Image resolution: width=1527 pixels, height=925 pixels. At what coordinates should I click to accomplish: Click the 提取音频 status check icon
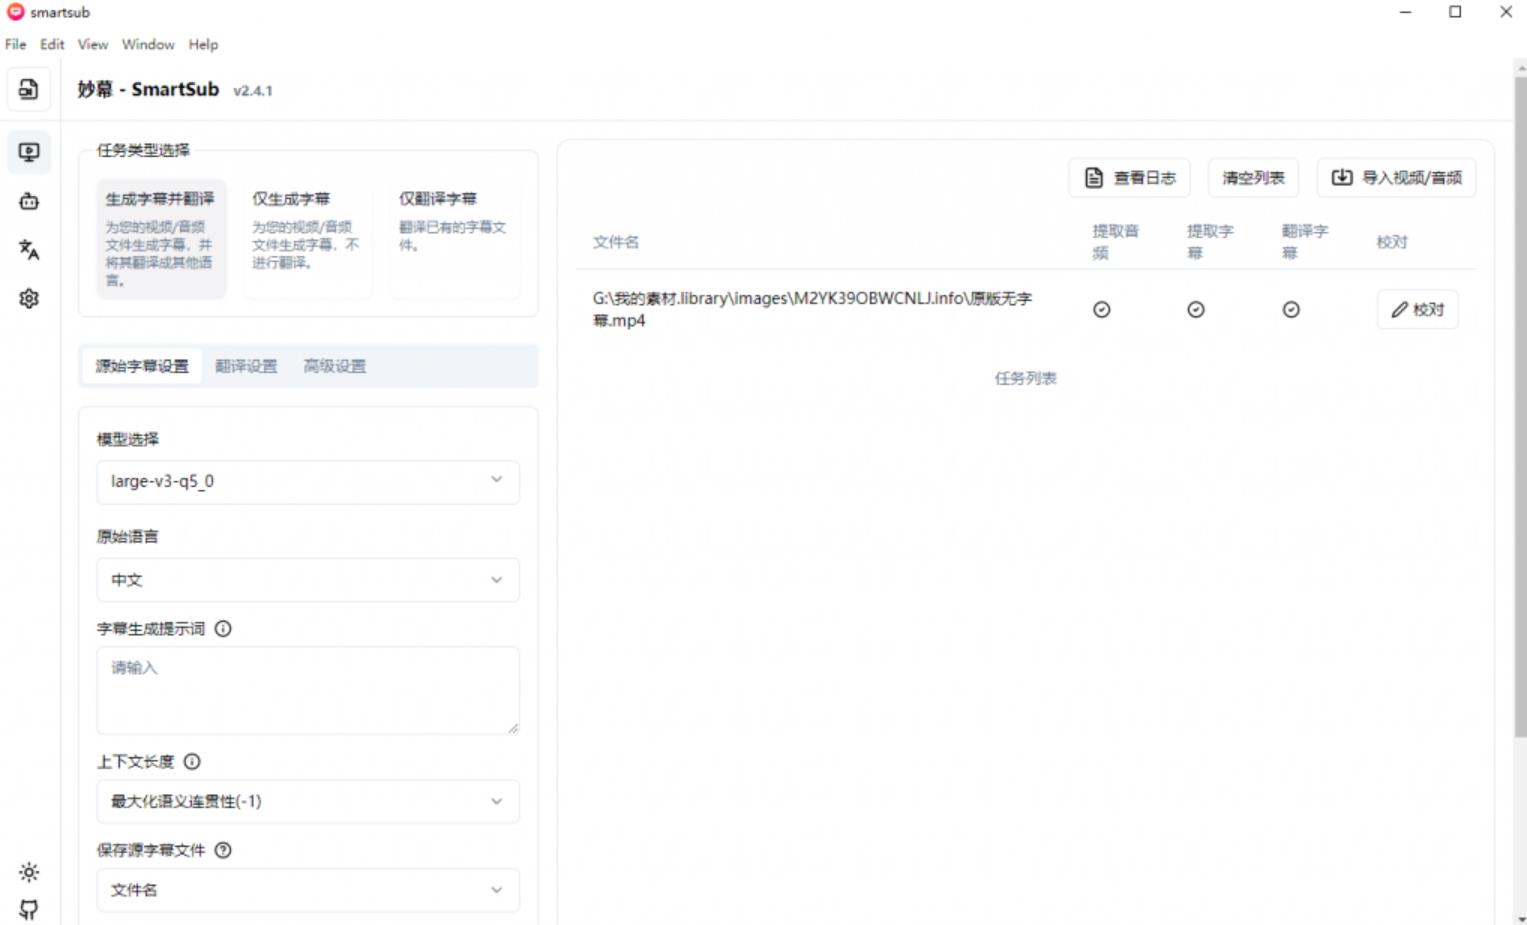click(x=1101, y=310)
